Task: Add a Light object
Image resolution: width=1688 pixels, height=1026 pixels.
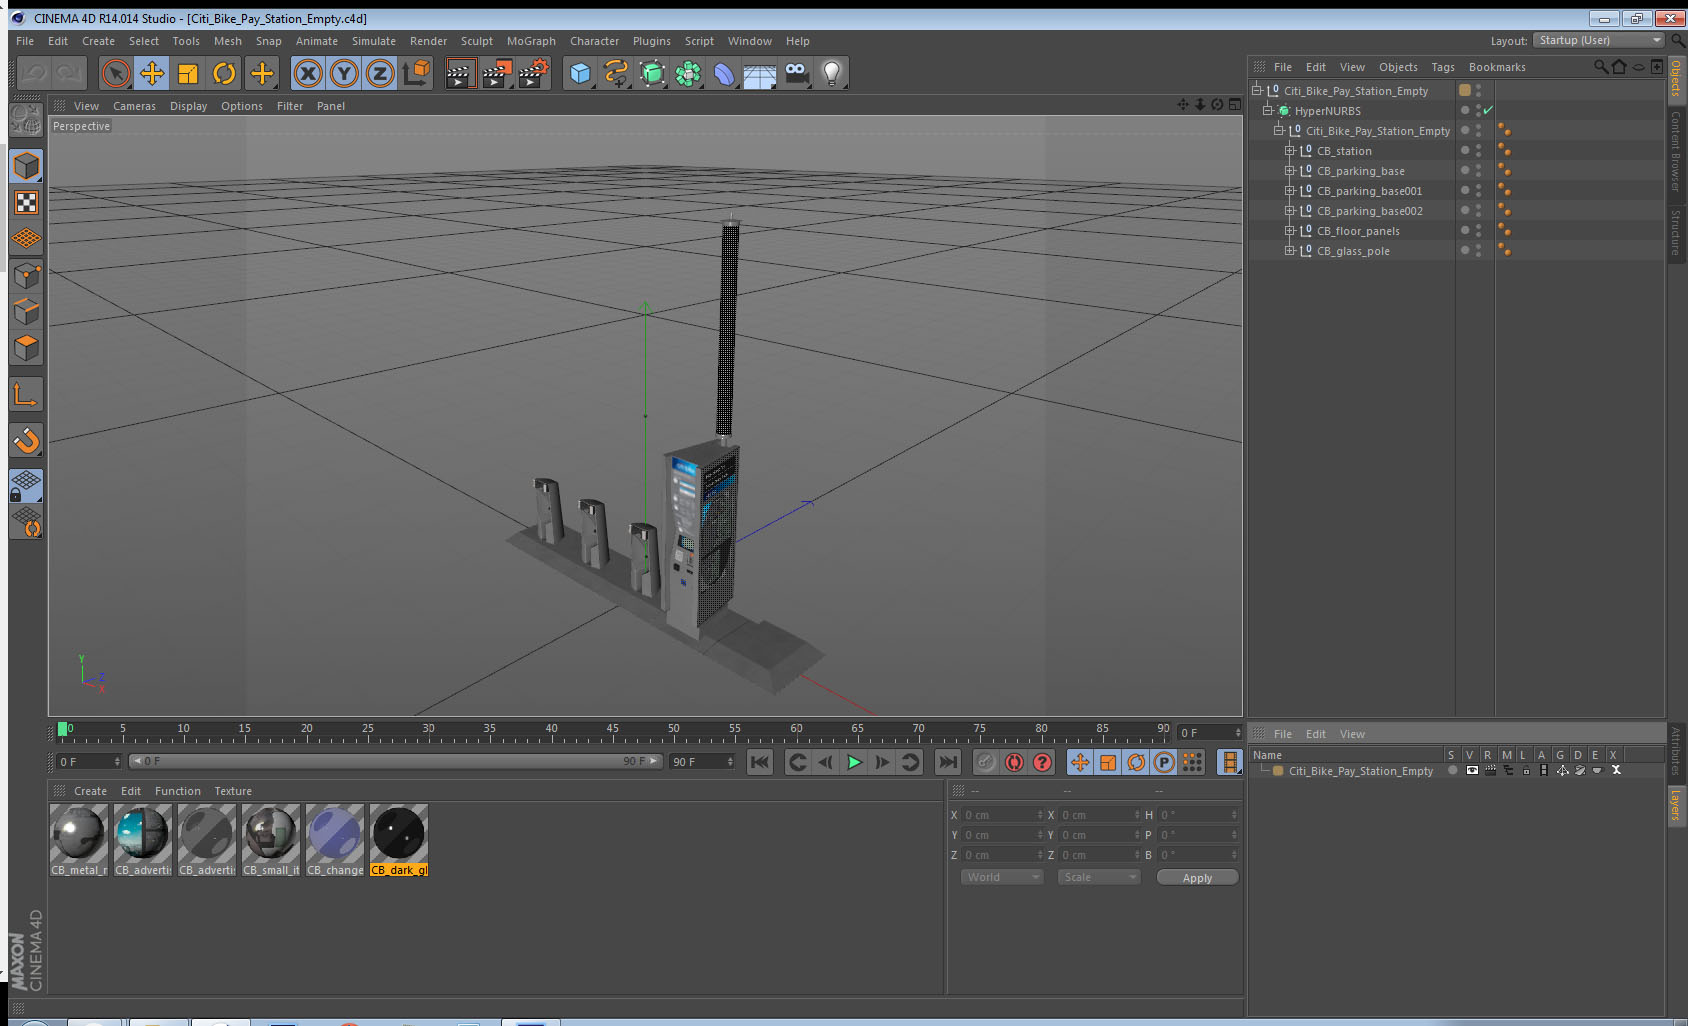Action: (x=832, y=73)
